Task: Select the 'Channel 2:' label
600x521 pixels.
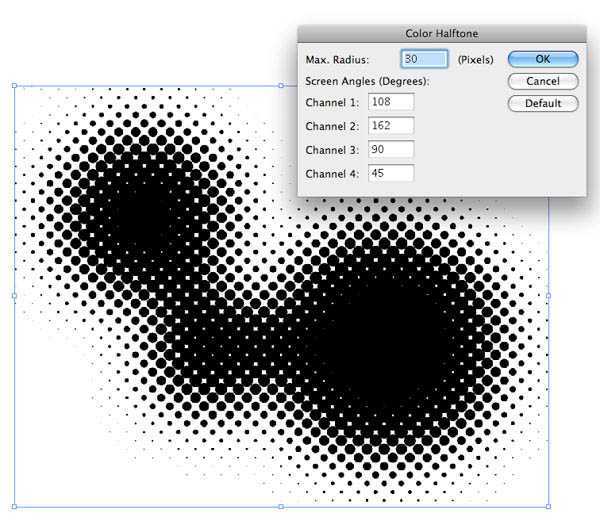Action: point(332,127)
